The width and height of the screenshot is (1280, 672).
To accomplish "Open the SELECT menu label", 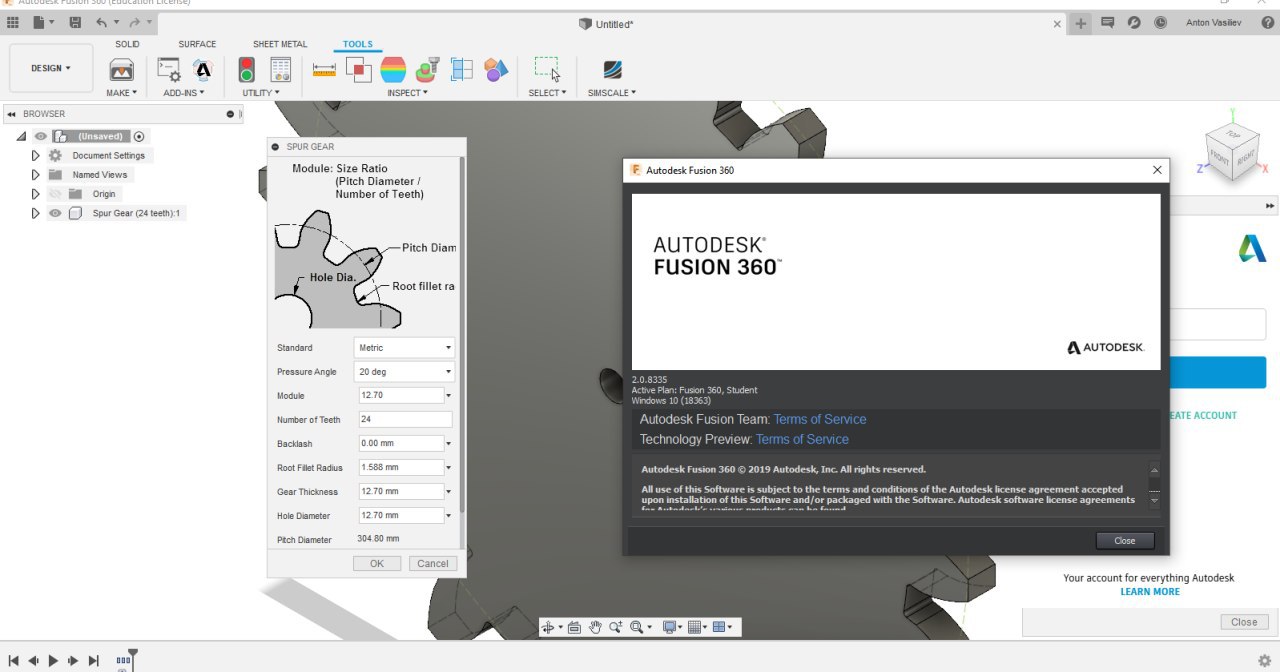I will 547,93.
